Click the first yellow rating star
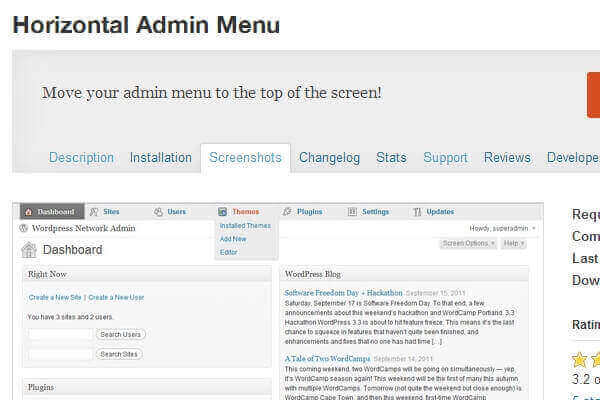The image size is (600, 400). point(579,360)
